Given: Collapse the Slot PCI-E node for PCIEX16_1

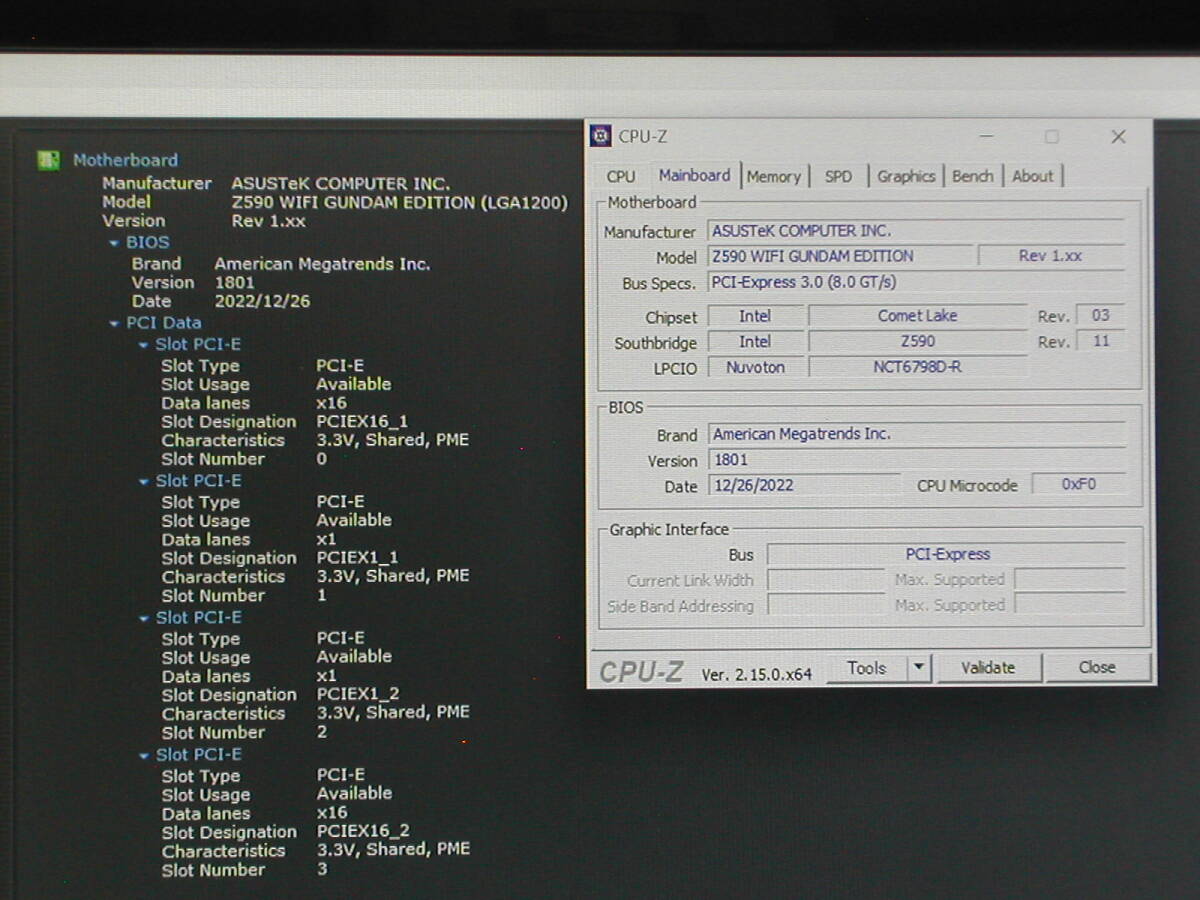Looking at the screenshot, I should 144,345.
